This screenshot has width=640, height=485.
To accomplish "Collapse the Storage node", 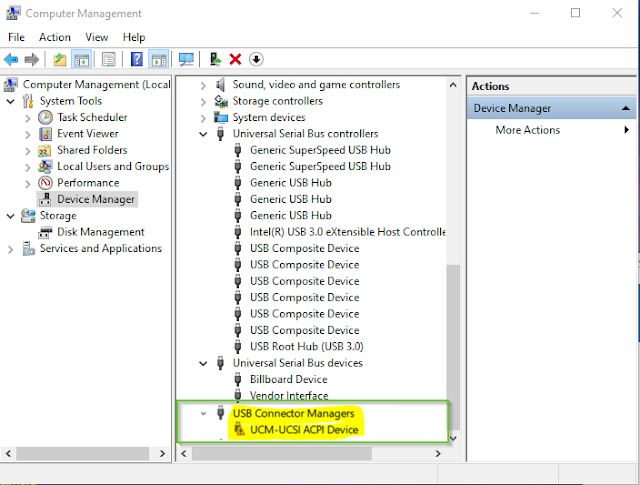I will [11, 216].
